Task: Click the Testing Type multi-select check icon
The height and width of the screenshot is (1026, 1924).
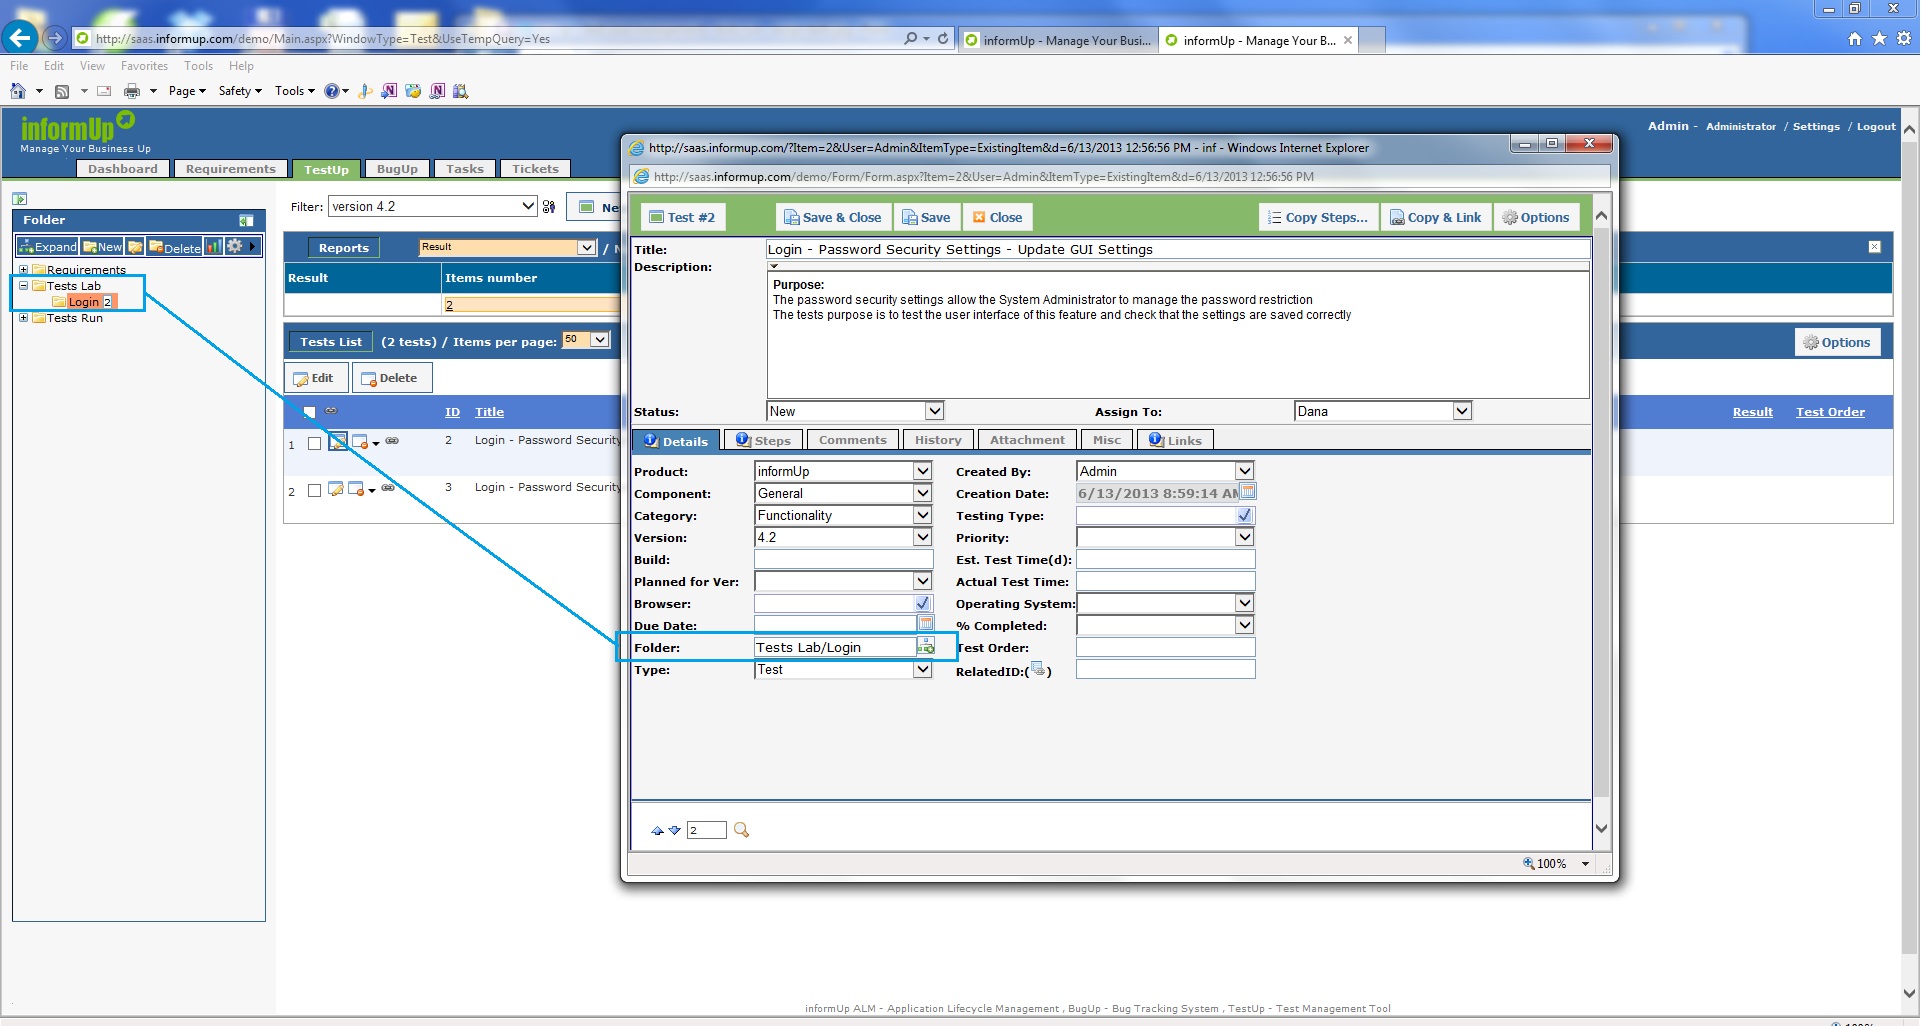Action: coord(1244,515)
